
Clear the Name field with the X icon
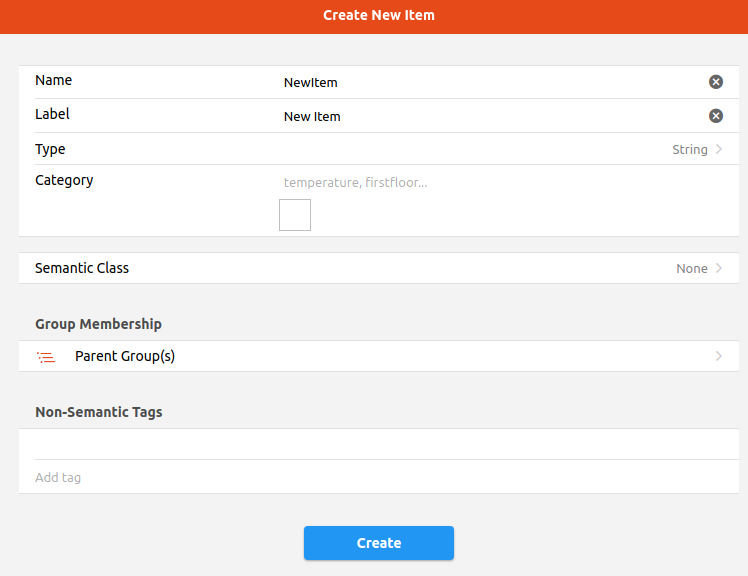pos(716,82)
